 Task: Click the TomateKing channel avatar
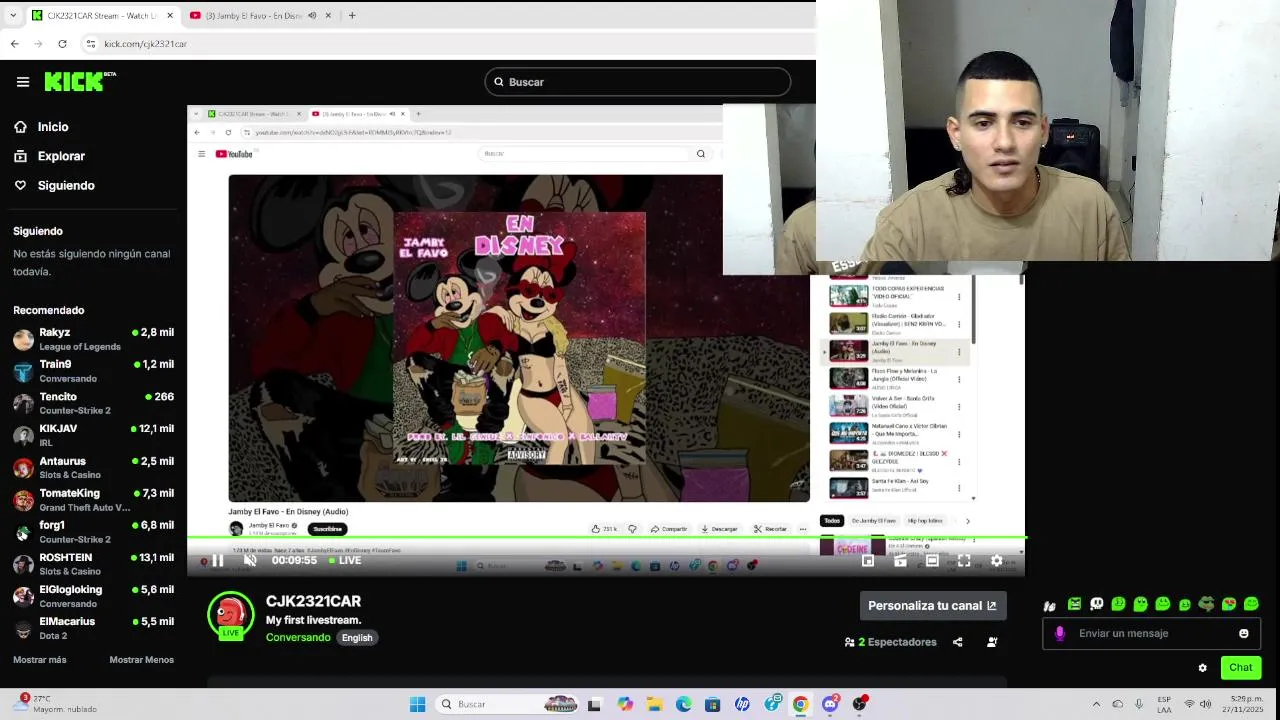(23, 500)
